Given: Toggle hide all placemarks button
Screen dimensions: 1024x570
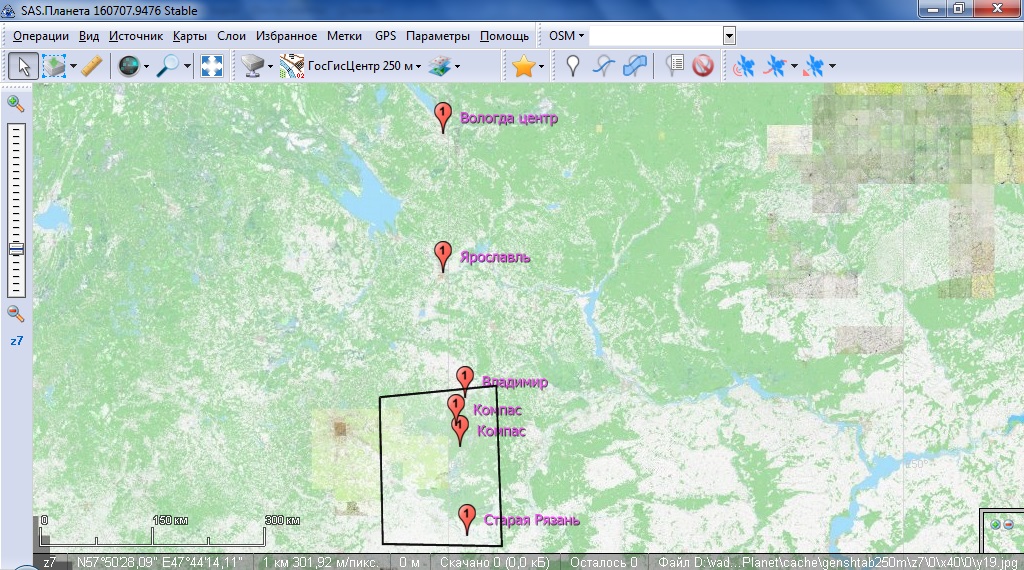Looking at the screenshot, I should point(702,67).
